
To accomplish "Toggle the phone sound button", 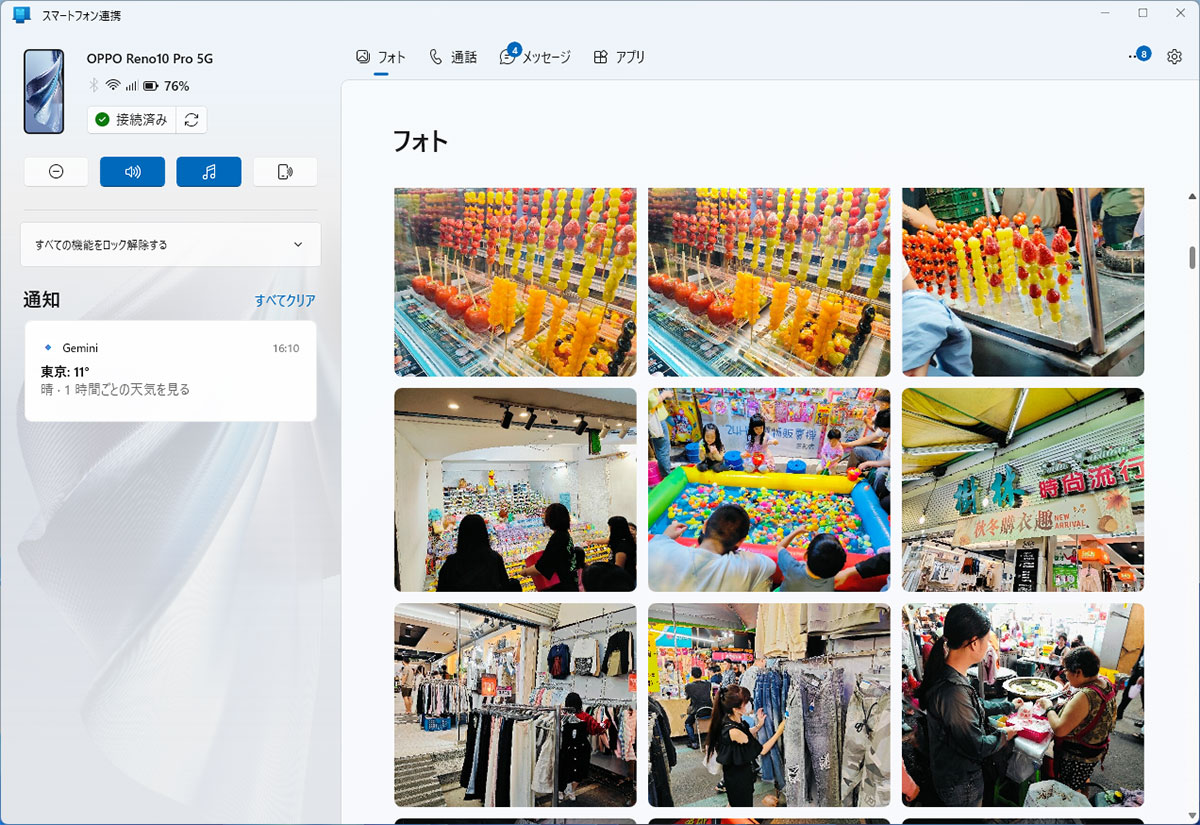I will [x=285, y=172].
